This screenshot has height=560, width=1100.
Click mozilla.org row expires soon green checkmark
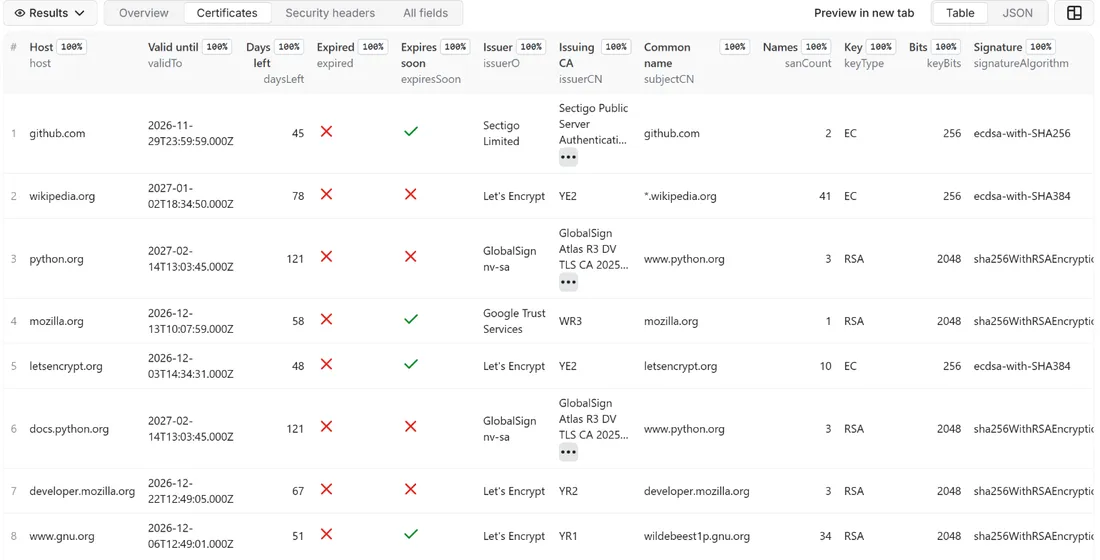click(411, 319)
